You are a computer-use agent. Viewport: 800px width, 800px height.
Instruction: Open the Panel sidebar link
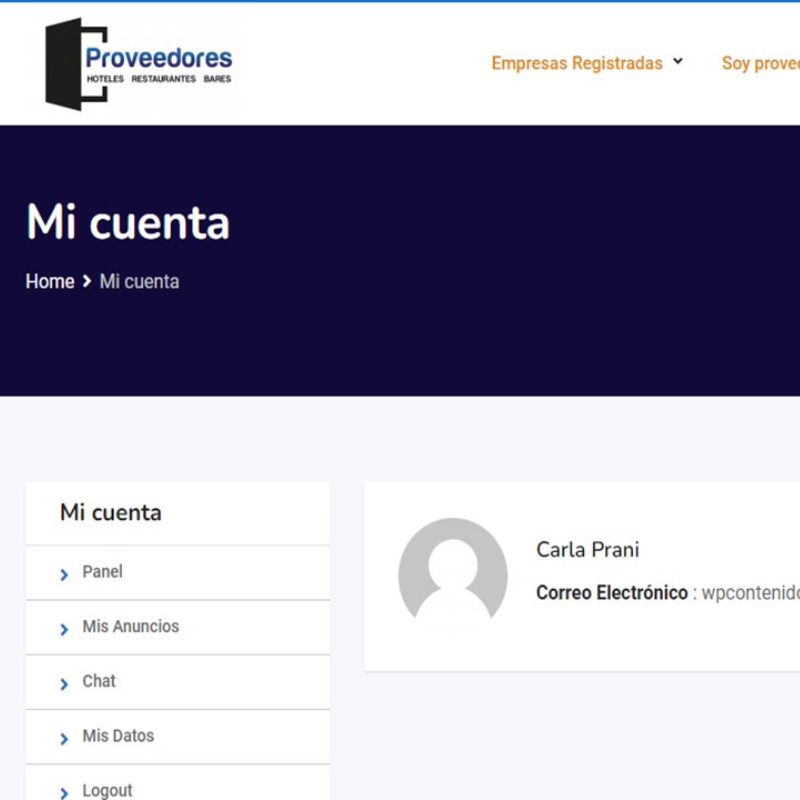(102, 572)
